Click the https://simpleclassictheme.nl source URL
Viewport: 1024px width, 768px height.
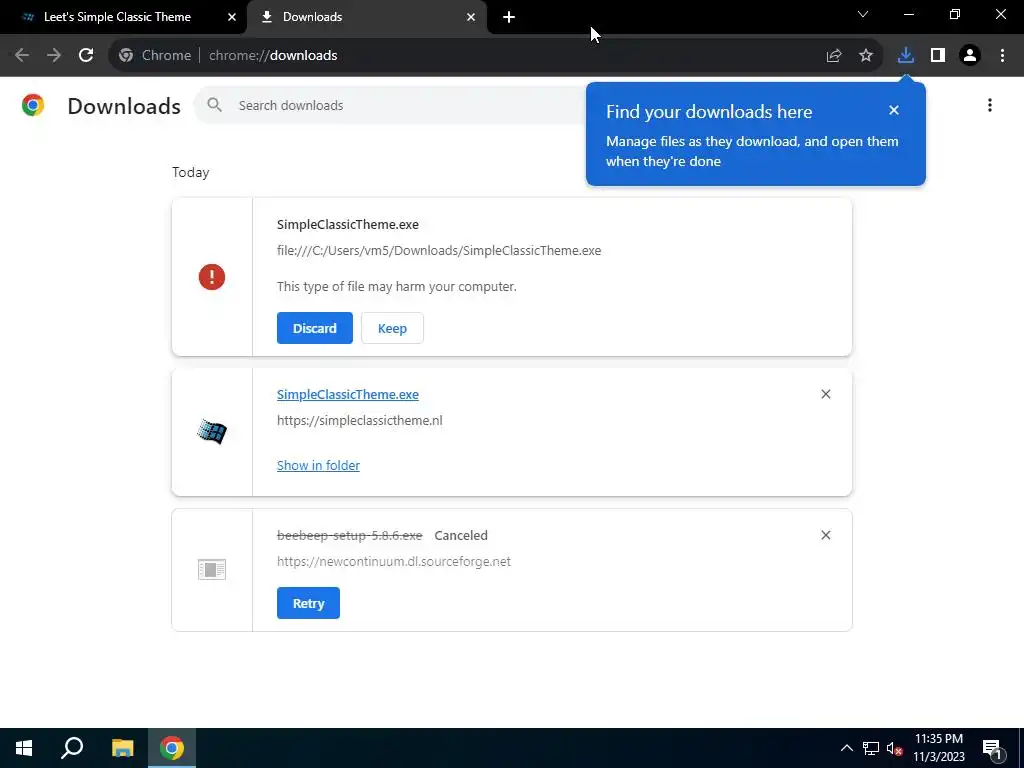(360, 421)
